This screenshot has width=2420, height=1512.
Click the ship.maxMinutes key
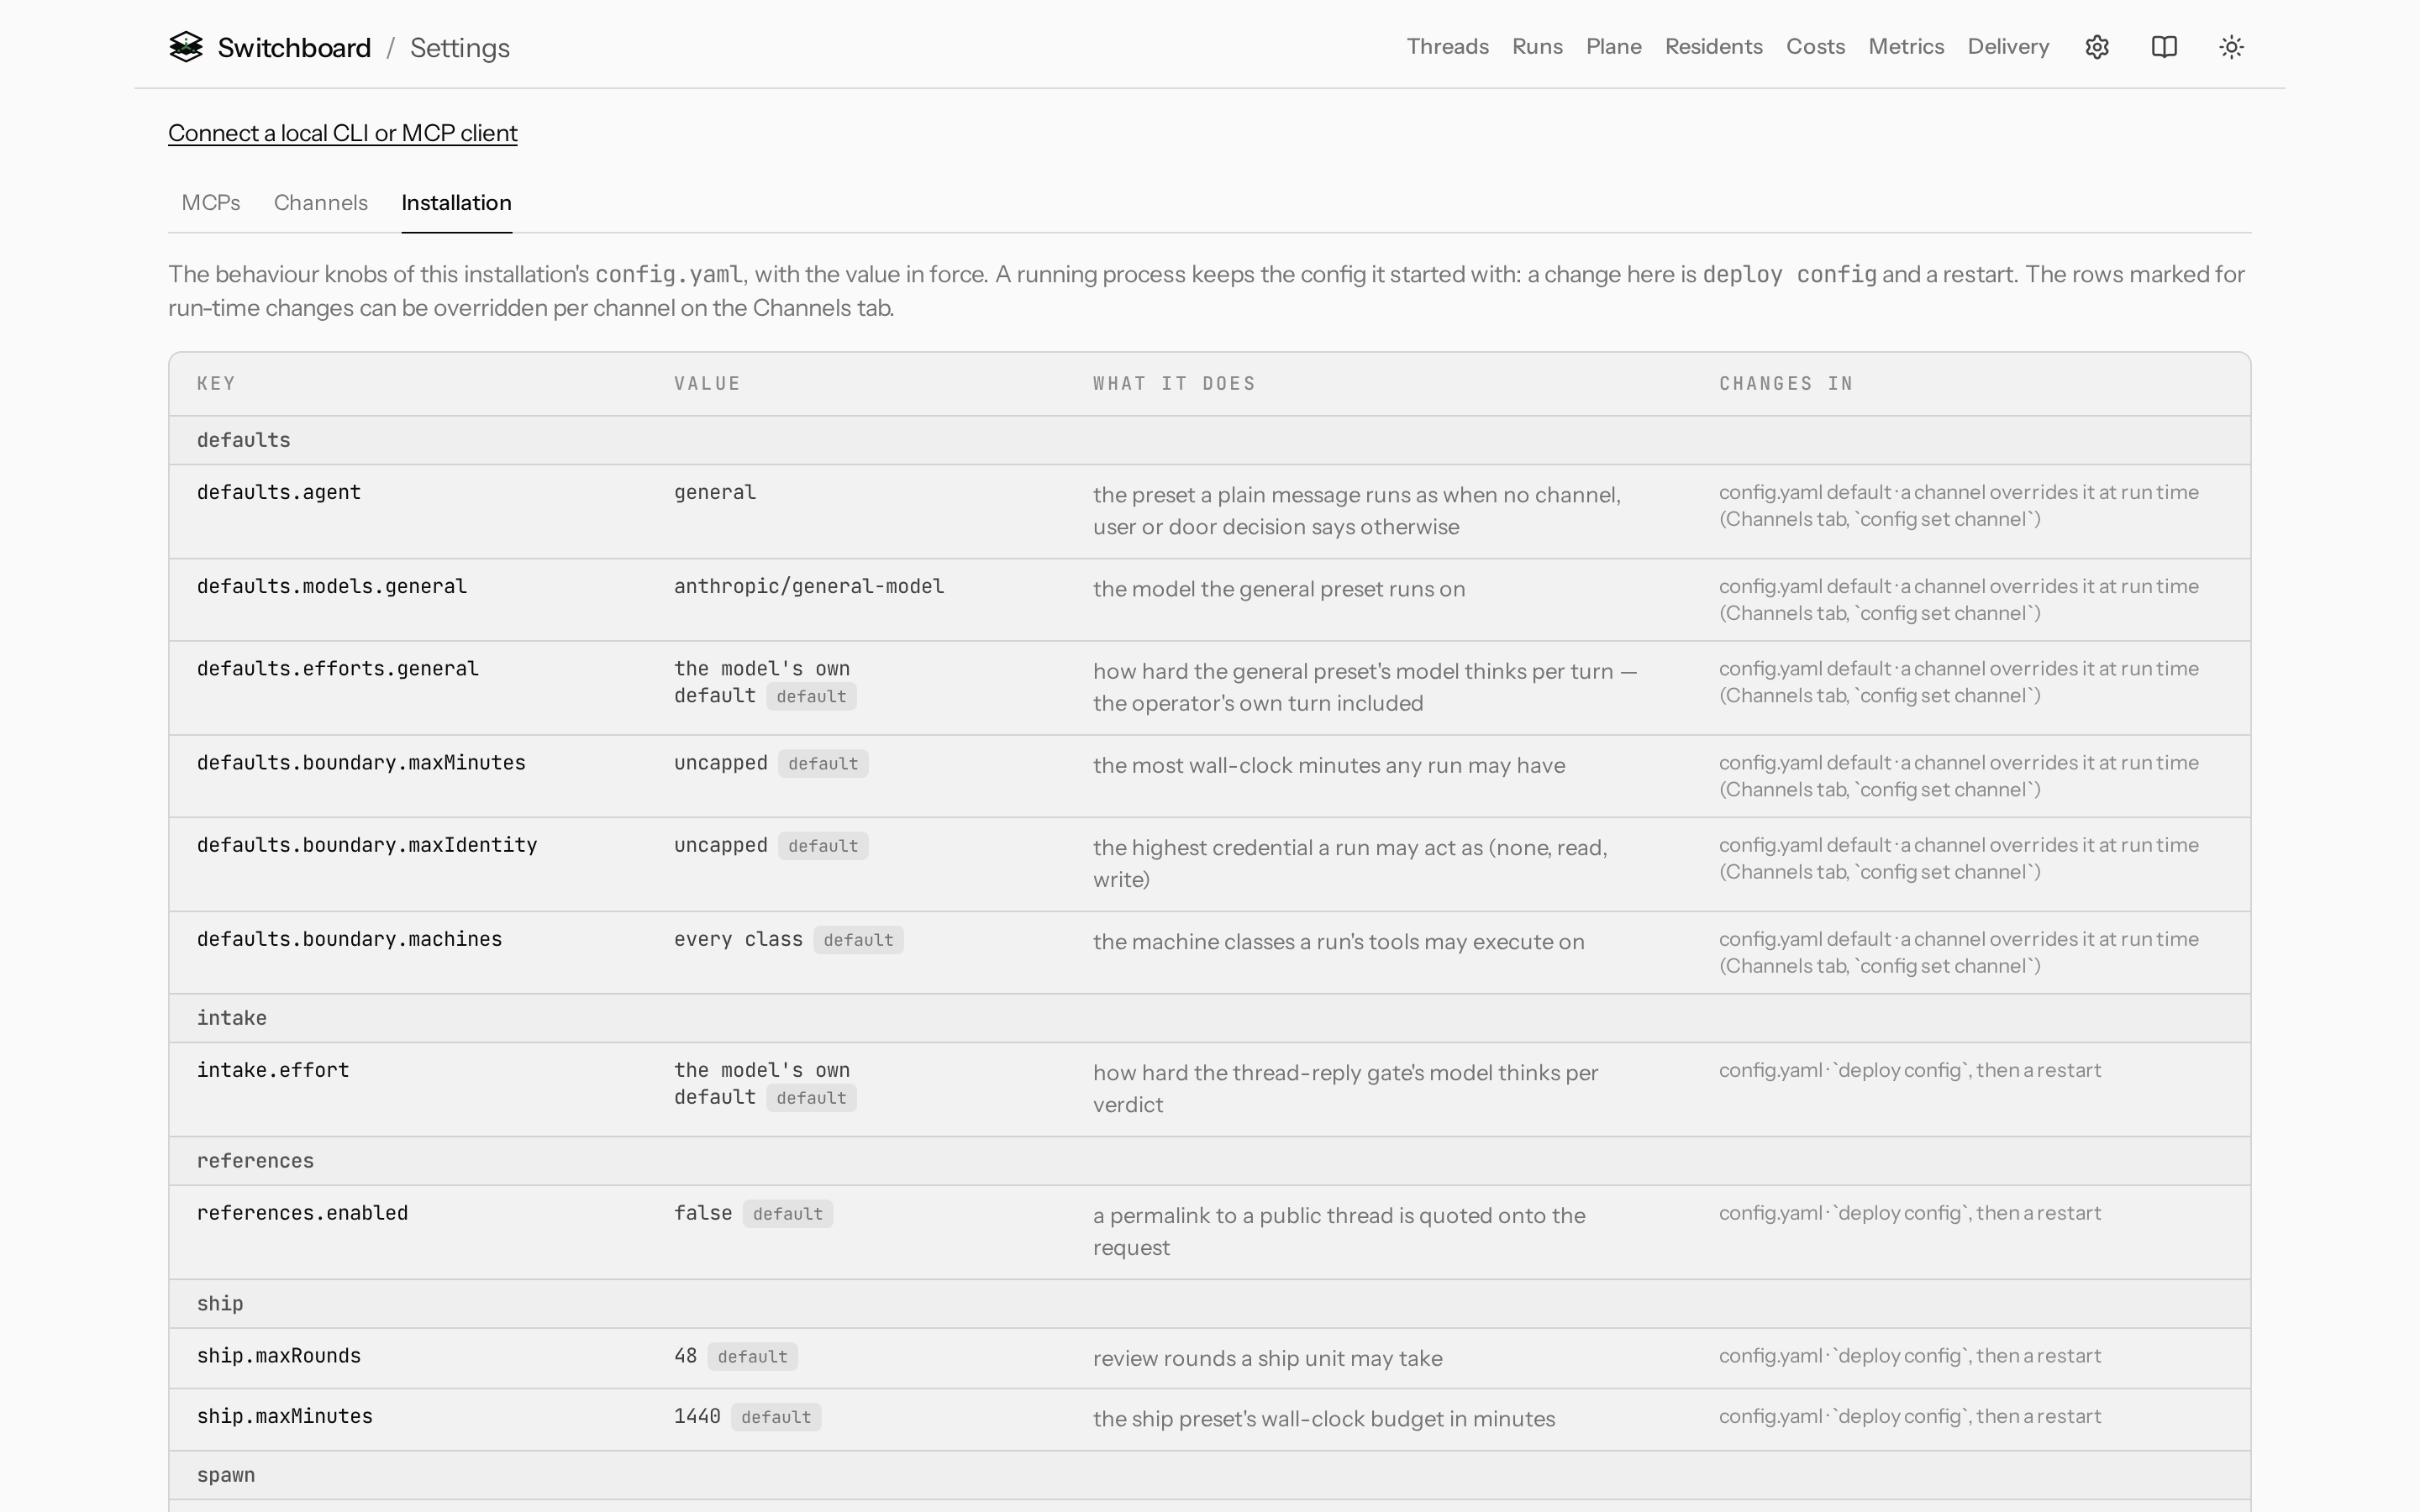285,1416
